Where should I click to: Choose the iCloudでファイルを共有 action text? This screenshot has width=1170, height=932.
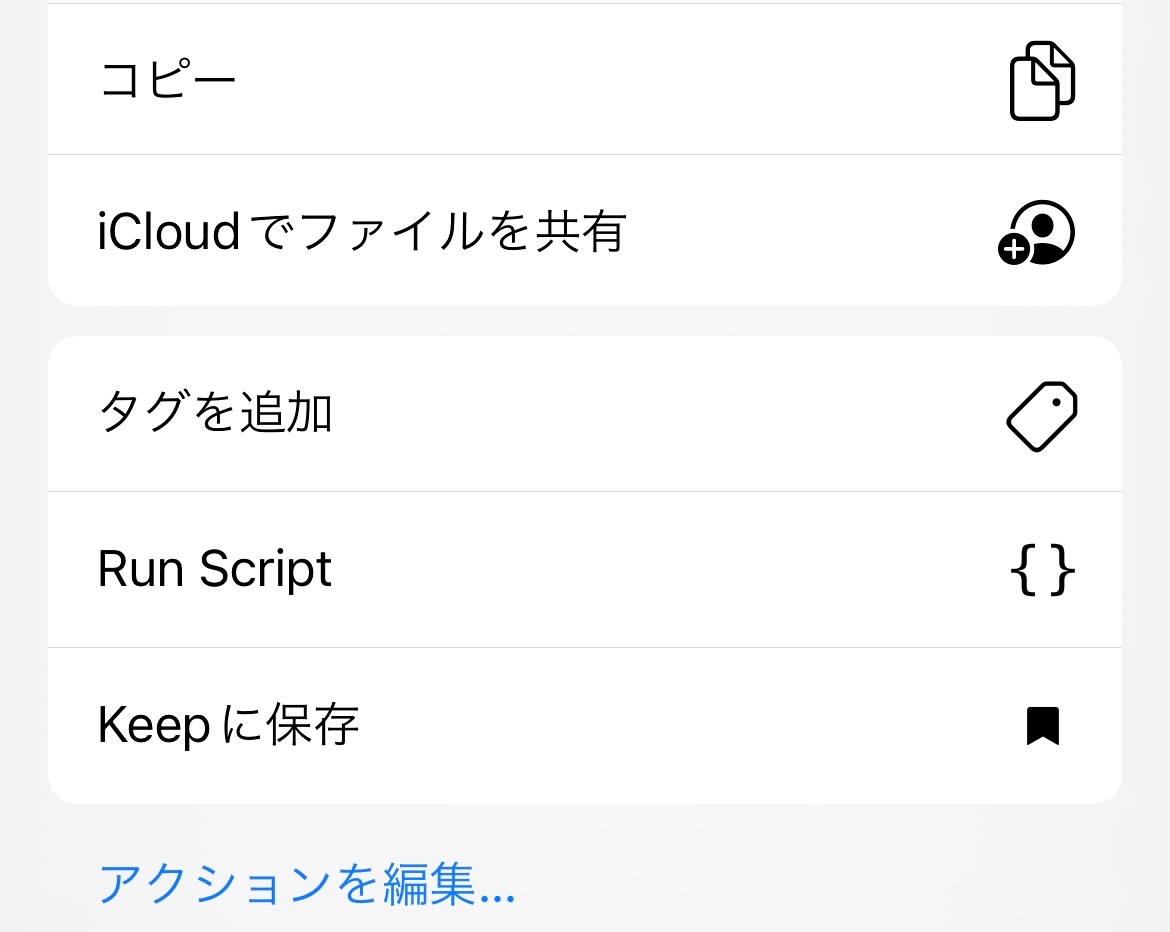[362, 232]
